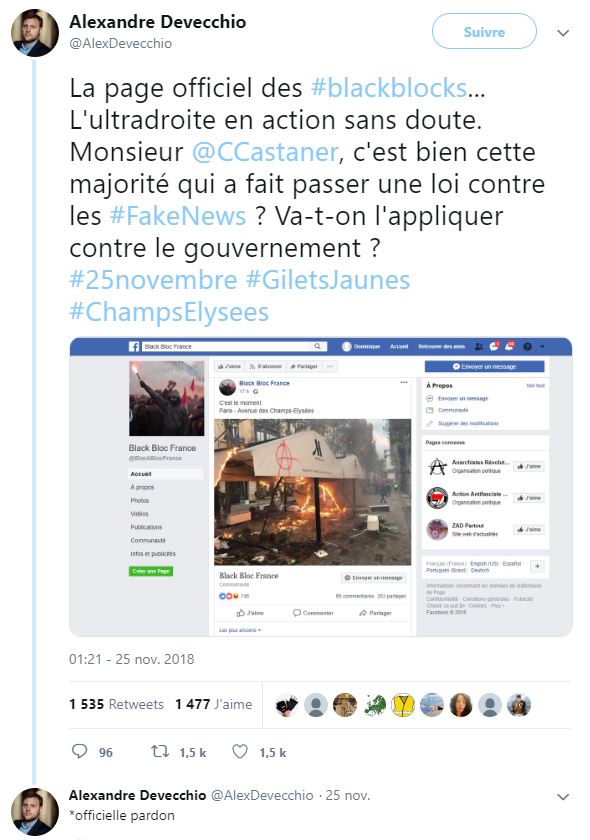Like the tweet with the heart icon

pyautogui.click(x=240, y=752)
